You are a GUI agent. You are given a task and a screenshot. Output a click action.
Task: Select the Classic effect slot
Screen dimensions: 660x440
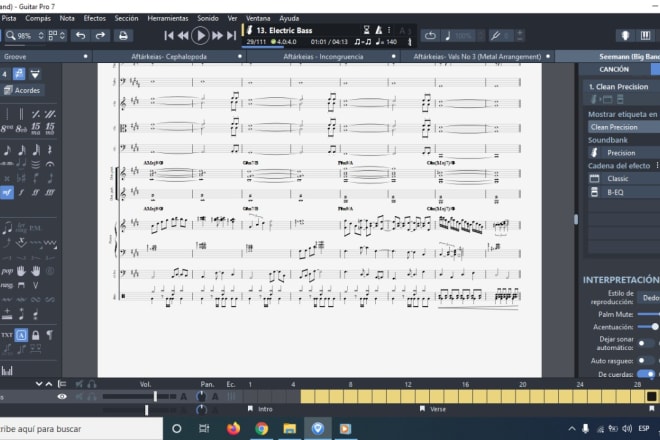click(624, 179)
